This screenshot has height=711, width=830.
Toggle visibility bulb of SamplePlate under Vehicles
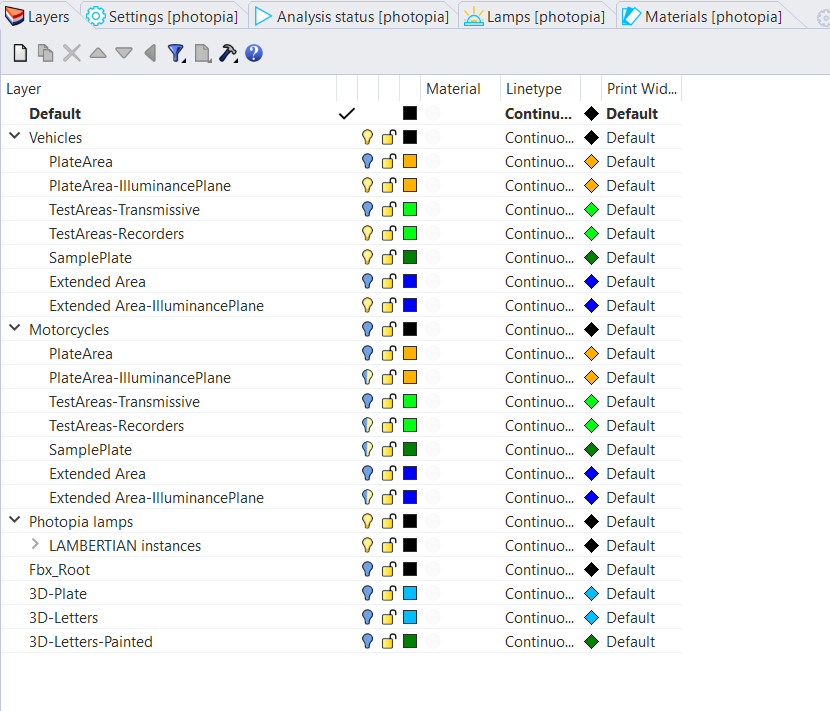tap(367, 258)
